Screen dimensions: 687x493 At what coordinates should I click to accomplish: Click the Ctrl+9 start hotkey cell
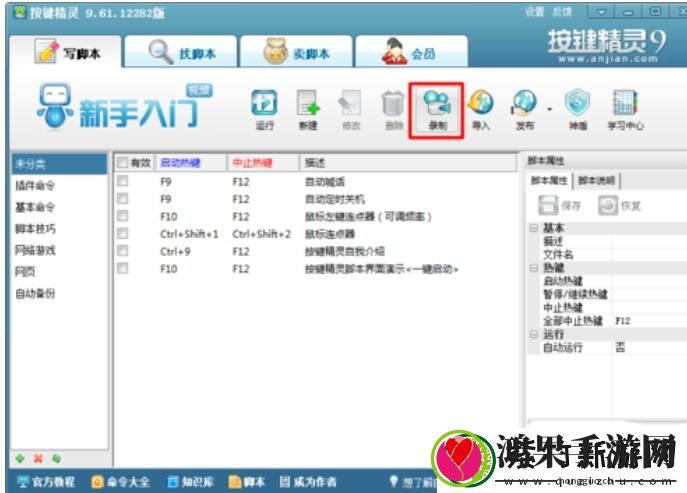coord(175,252)
